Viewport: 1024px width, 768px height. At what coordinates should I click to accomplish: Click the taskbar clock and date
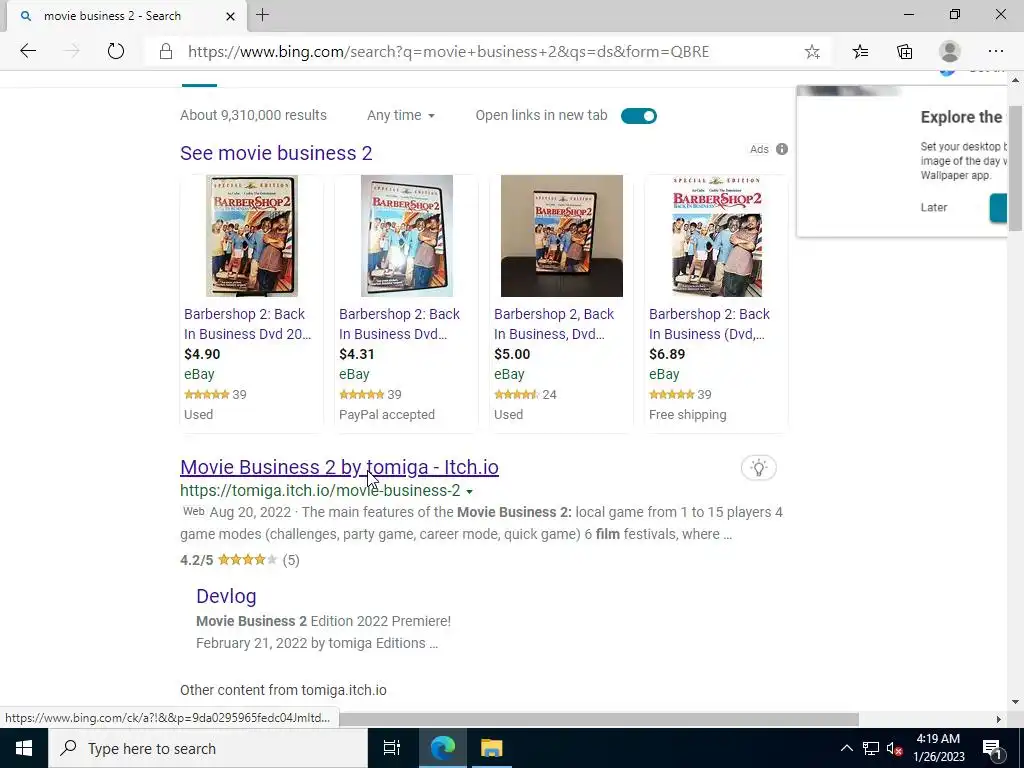click(938, 748)
